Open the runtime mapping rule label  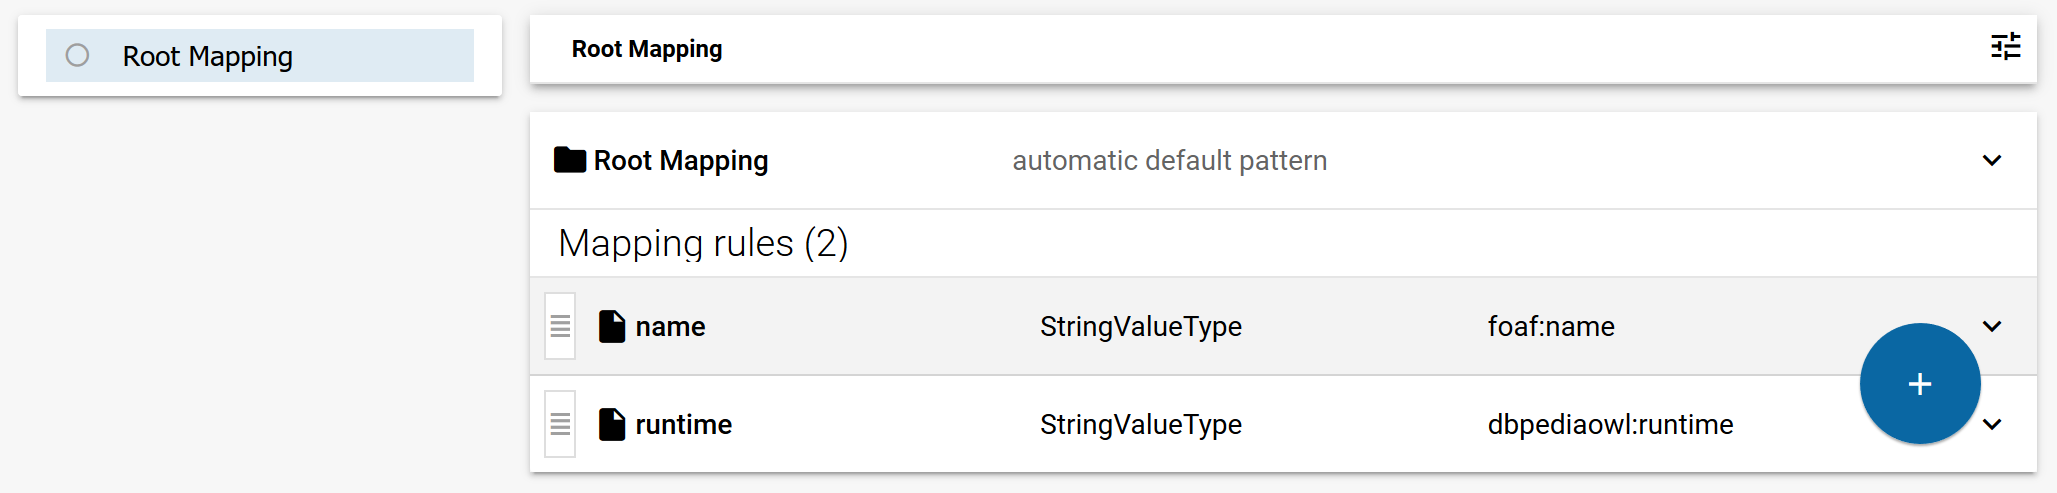683,424
